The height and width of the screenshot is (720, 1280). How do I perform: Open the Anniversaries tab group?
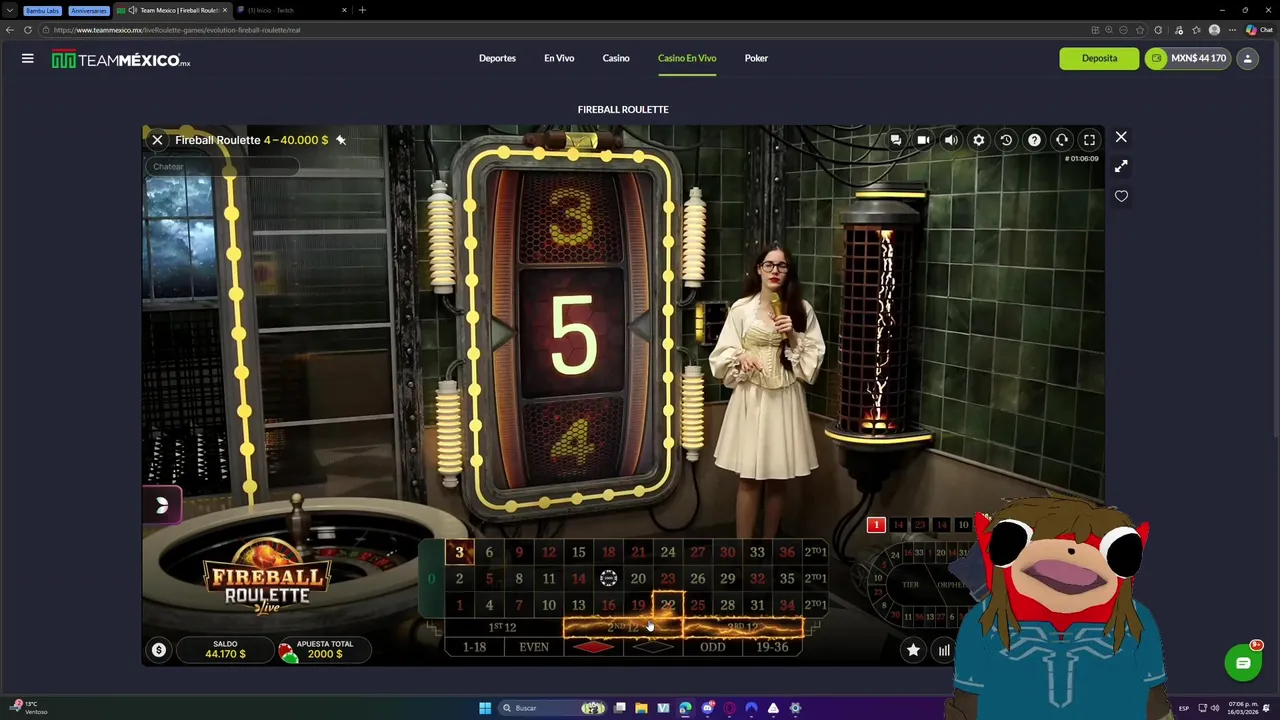click(x=88, y=10)
